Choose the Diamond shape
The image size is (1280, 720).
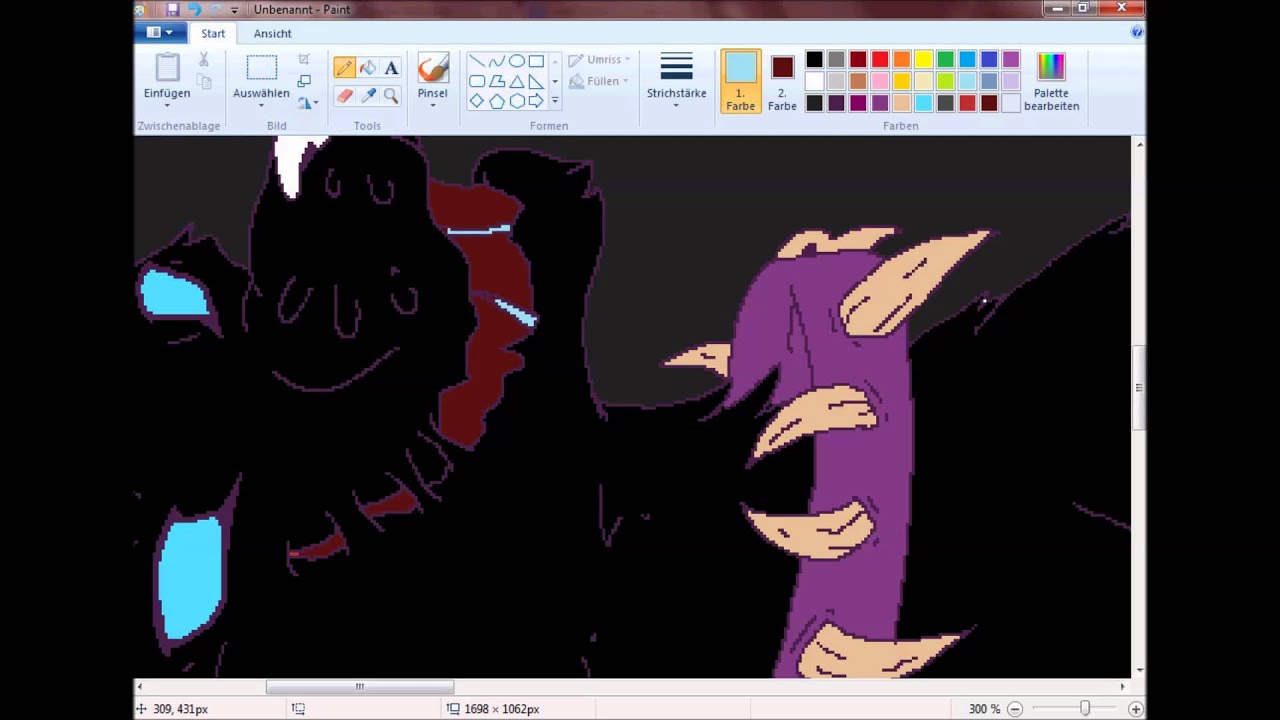477,101
